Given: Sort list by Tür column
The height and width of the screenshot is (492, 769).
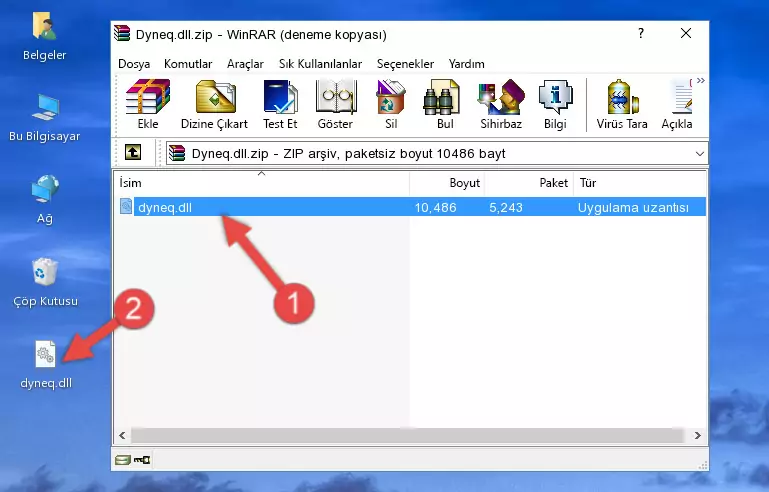Looking at the screenshot, I should point(640,183).
